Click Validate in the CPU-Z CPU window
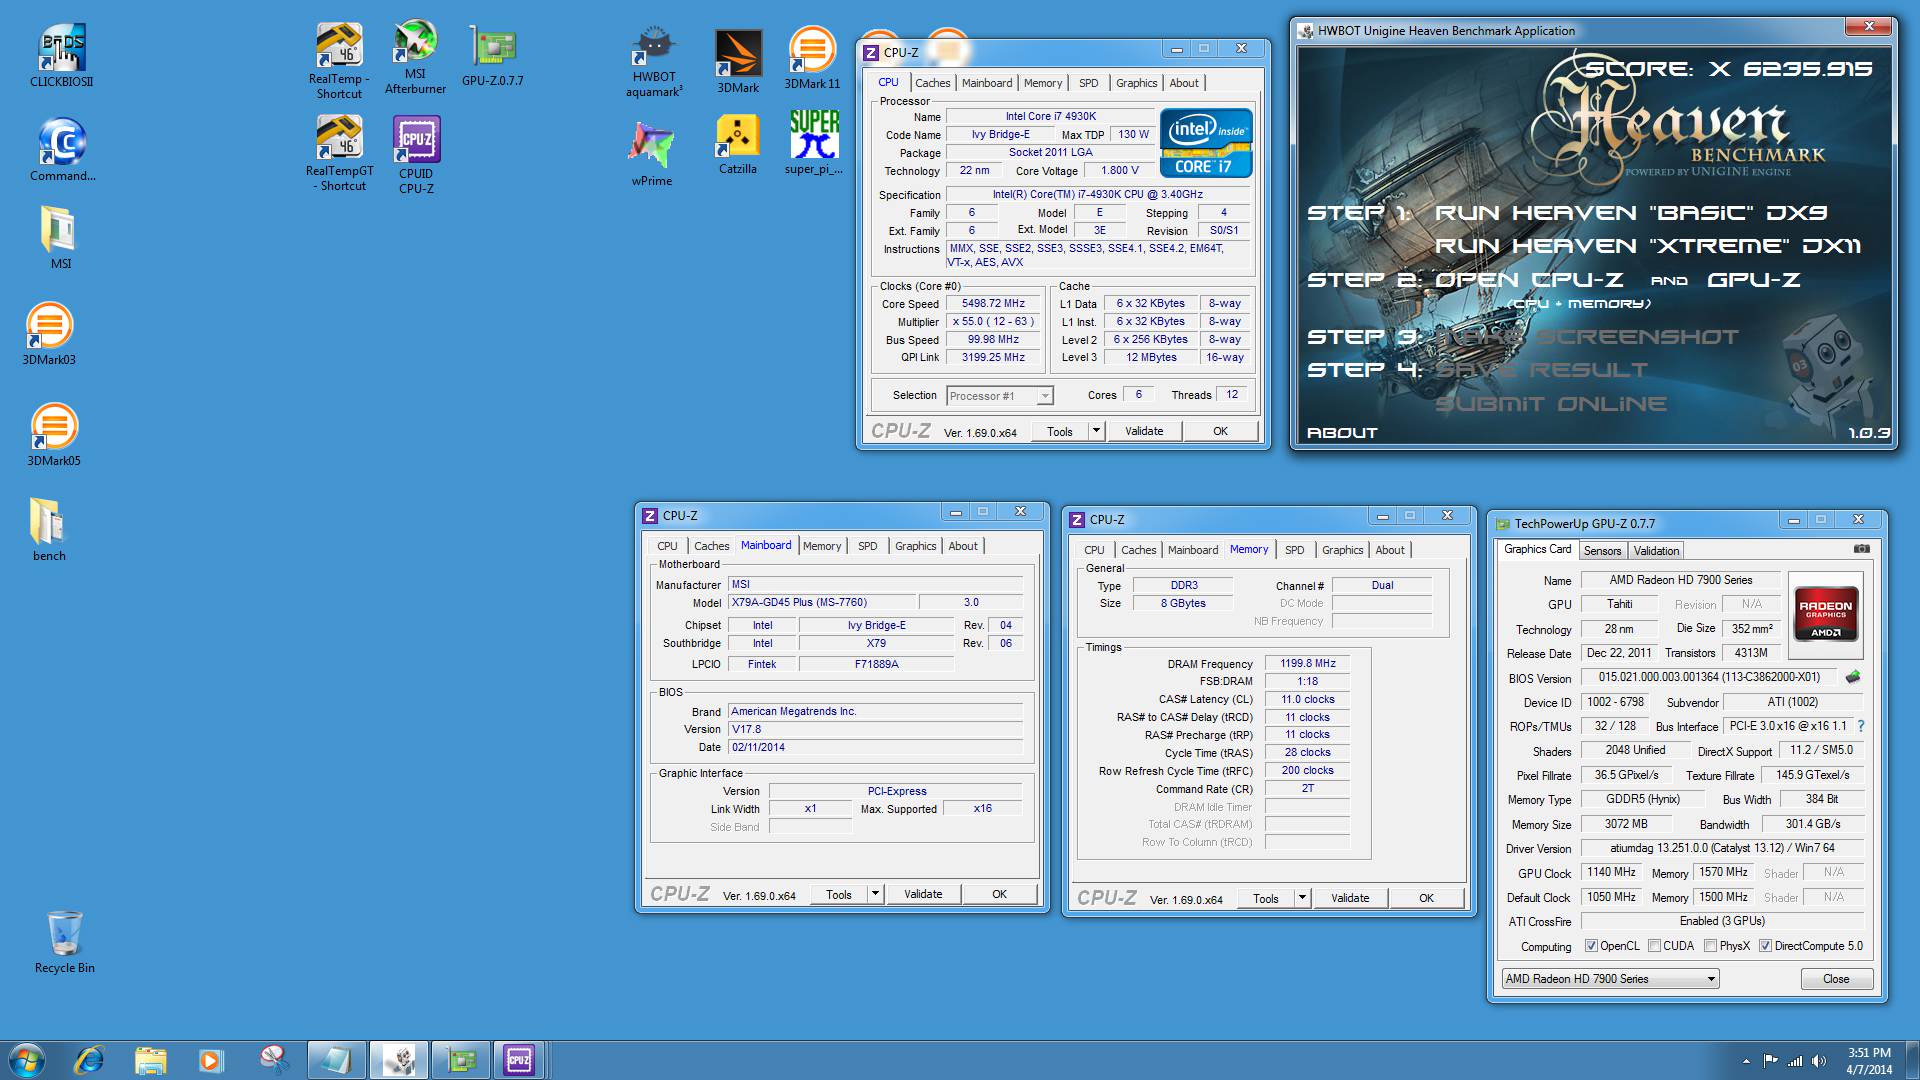 pyautogui.click(x=1144, y=431)
